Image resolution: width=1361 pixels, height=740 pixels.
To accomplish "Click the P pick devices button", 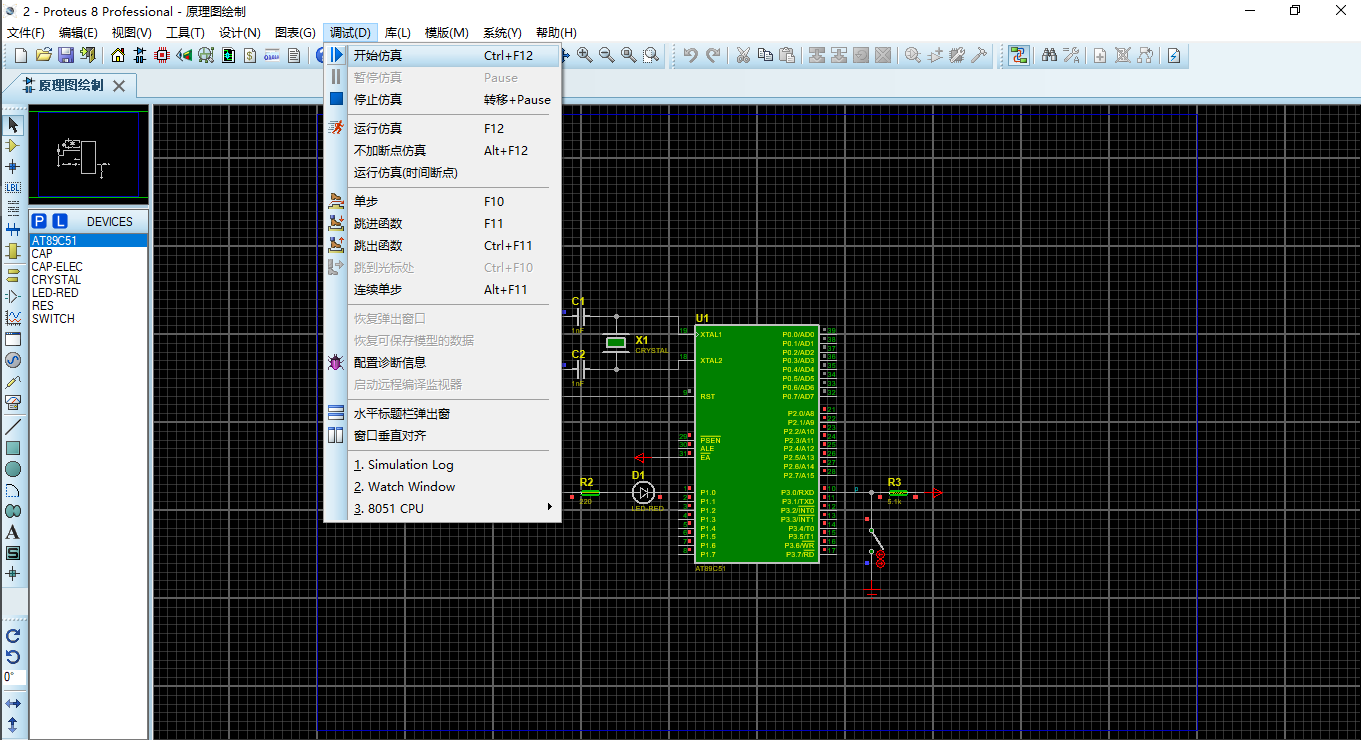I will (x=39, y=221).
